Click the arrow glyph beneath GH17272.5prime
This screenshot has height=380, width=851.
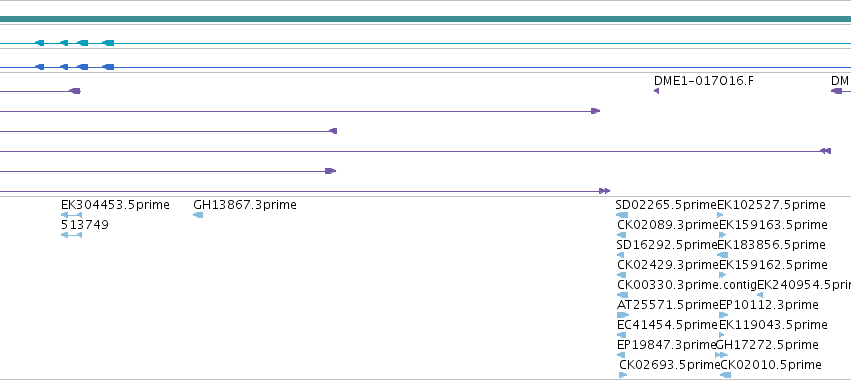[x=722, y=355]
